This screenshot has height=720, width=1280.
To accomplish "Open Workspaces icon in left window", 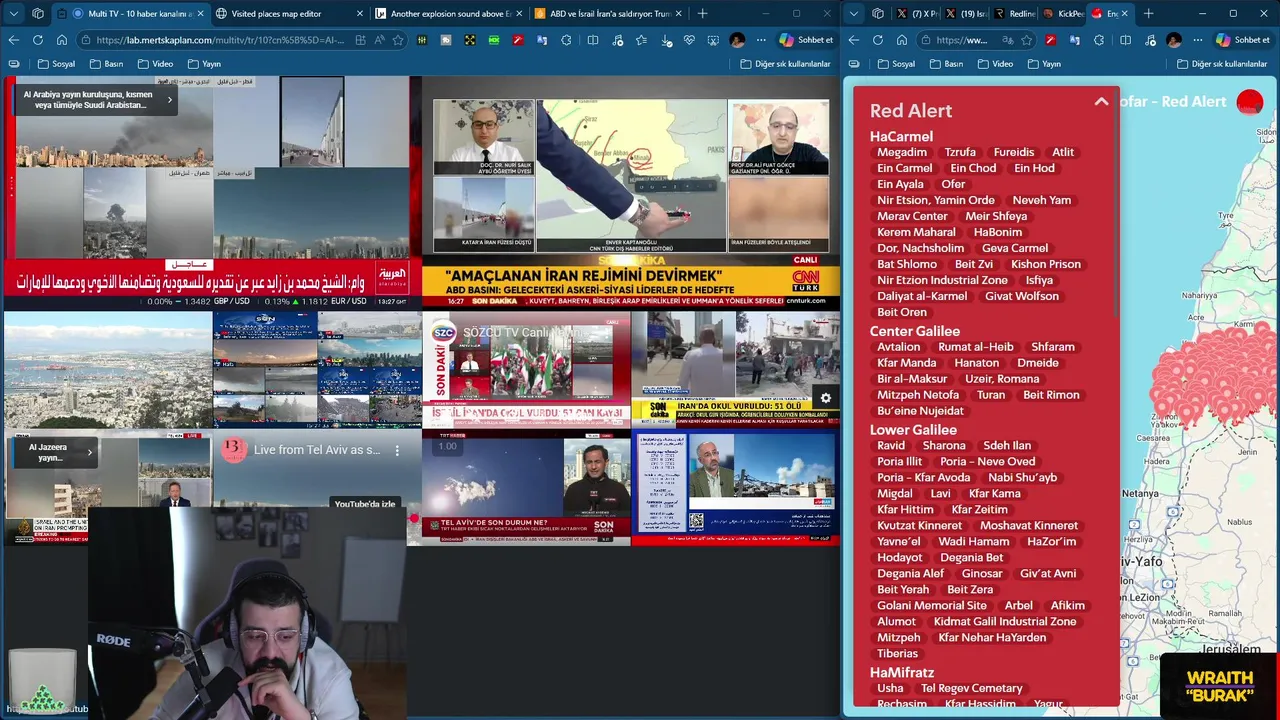I will (38, 14).
